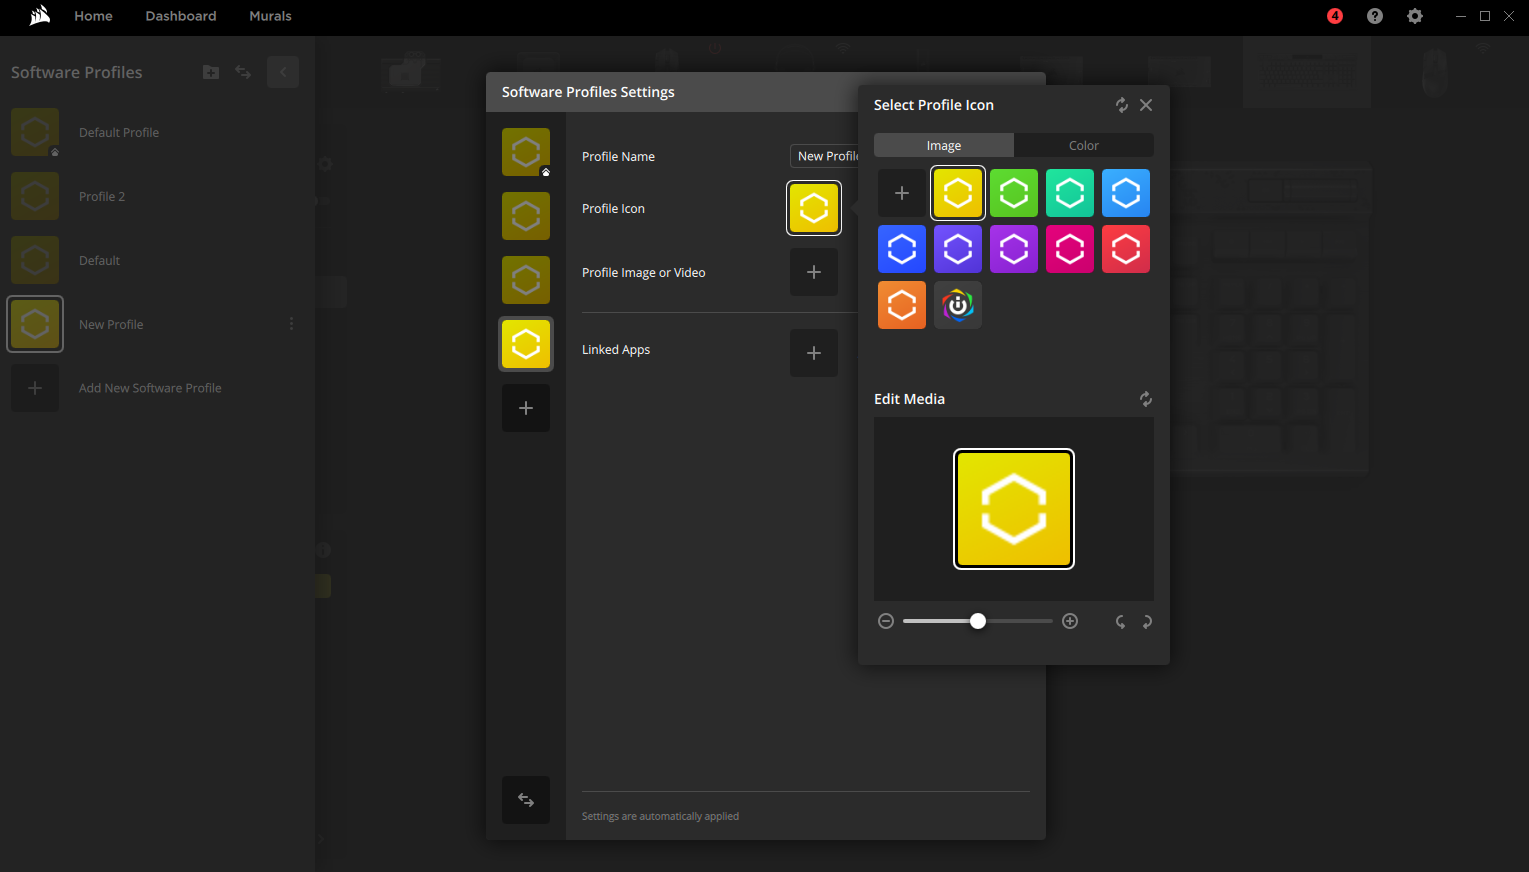Add a custom profile icon image

pyautogui.click(x=901, y=193)
